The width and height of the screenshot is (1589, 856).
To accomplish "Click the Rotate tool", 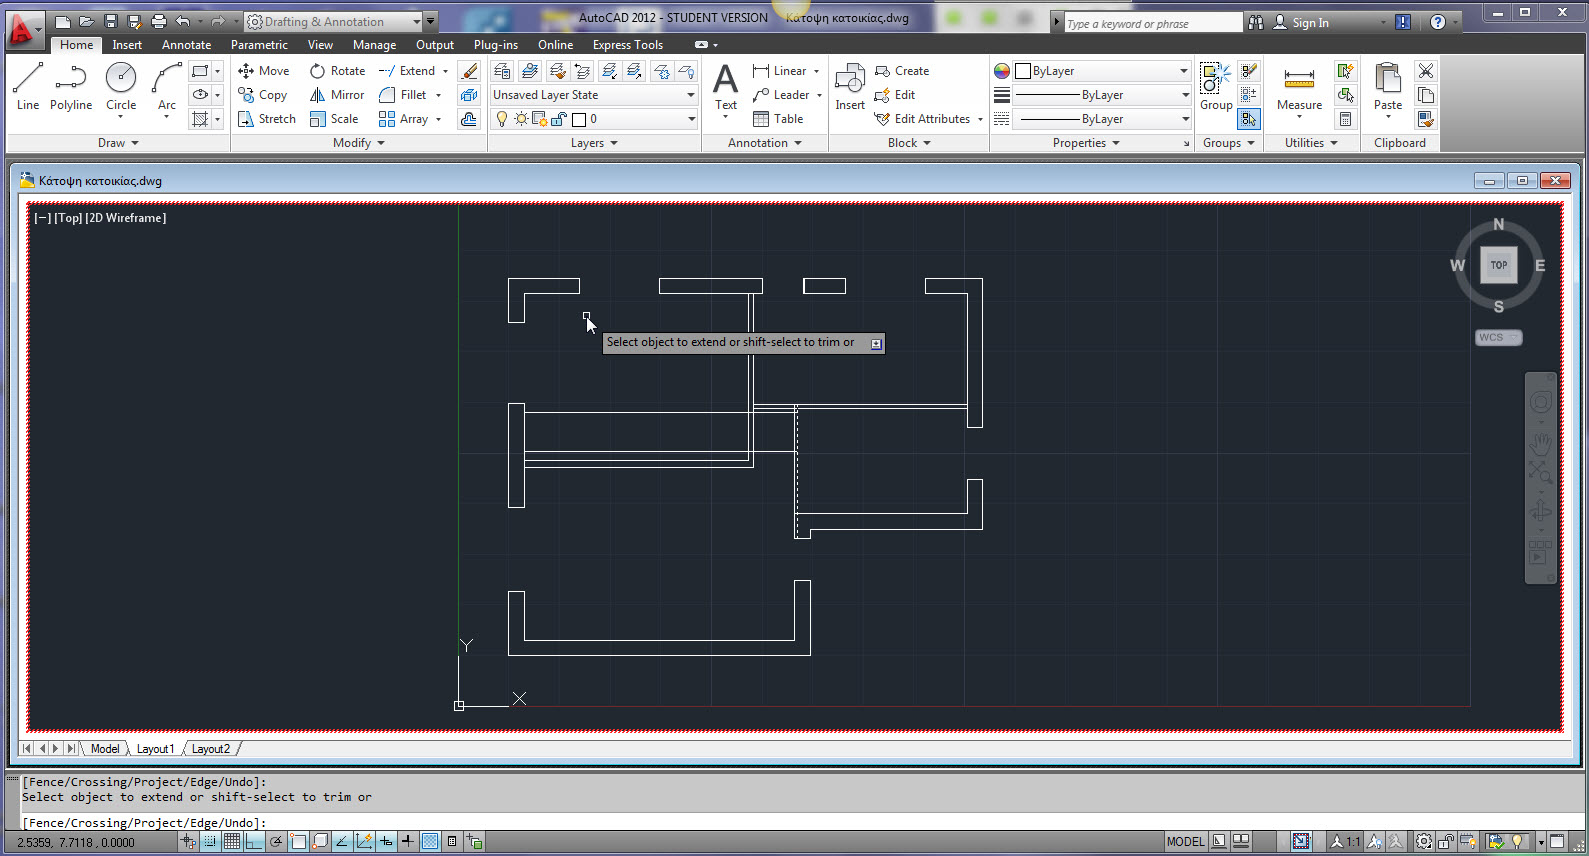I will (x=338, y=71).
